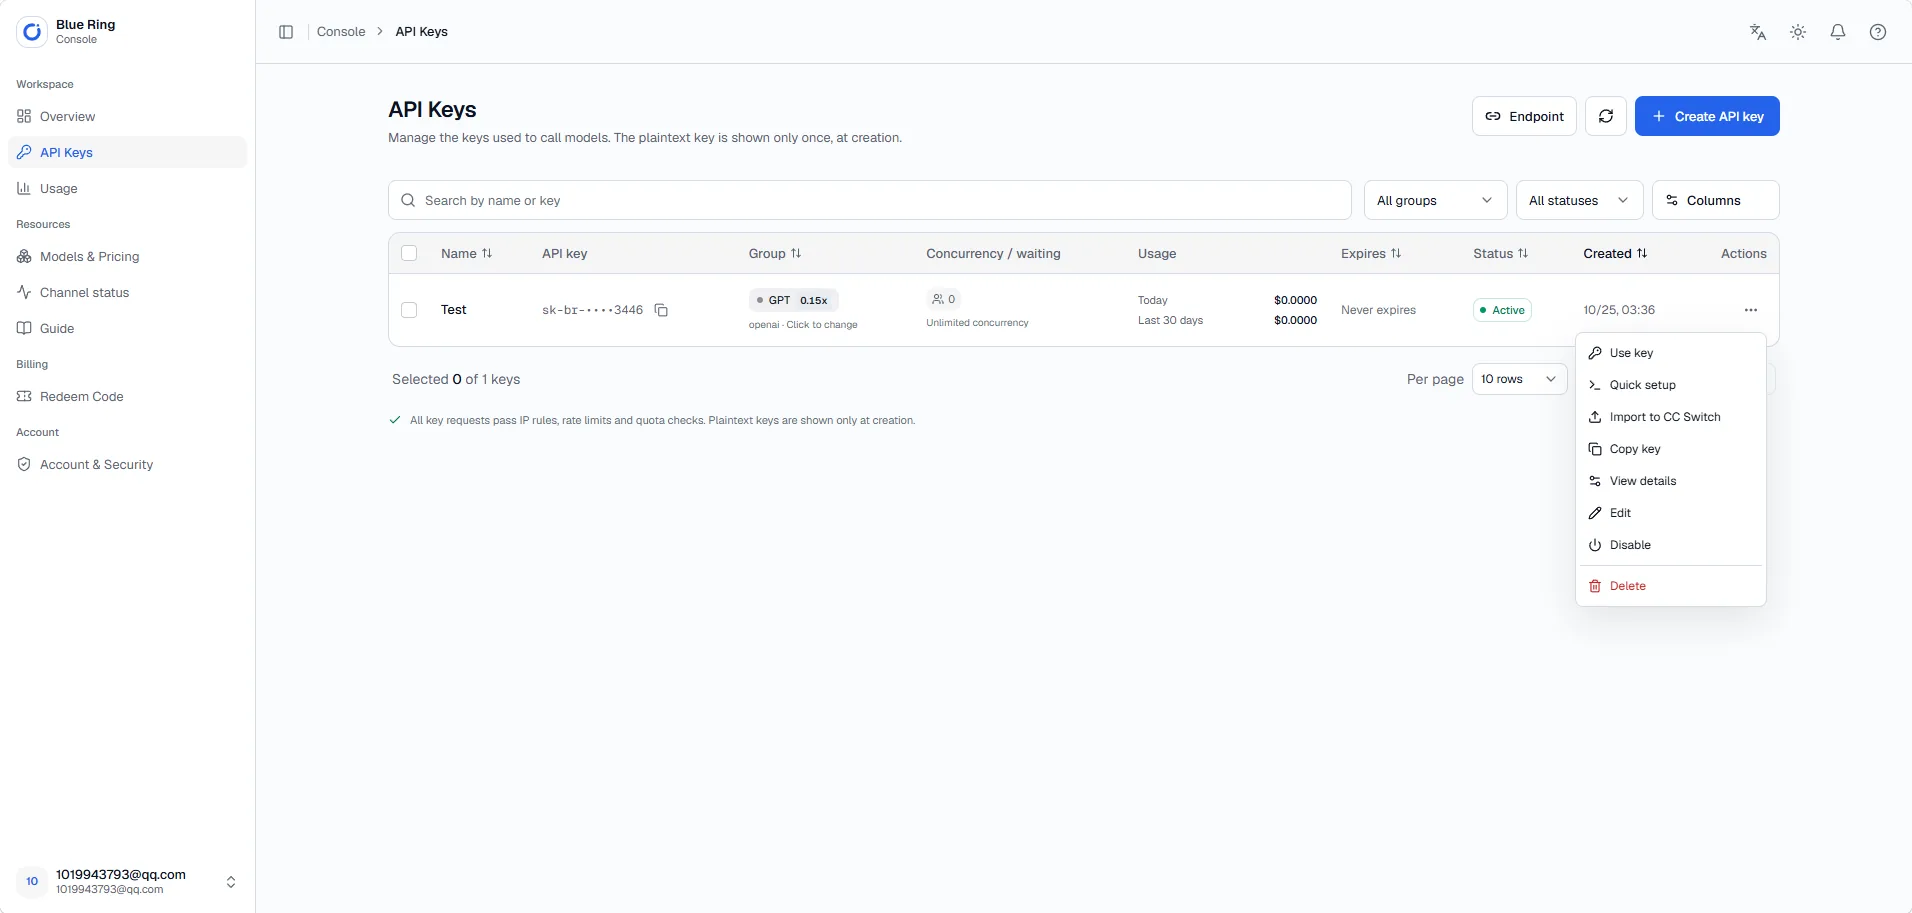Switch theme with the sun icon

(x=1798, y=32)
